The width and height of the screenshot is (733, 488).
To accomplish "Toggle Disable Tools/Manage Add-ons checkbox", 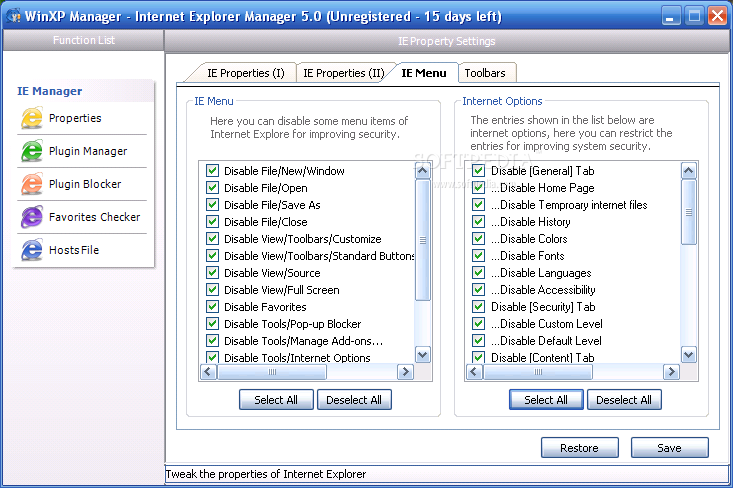I will pyautogui.click(x=212, y=340).
